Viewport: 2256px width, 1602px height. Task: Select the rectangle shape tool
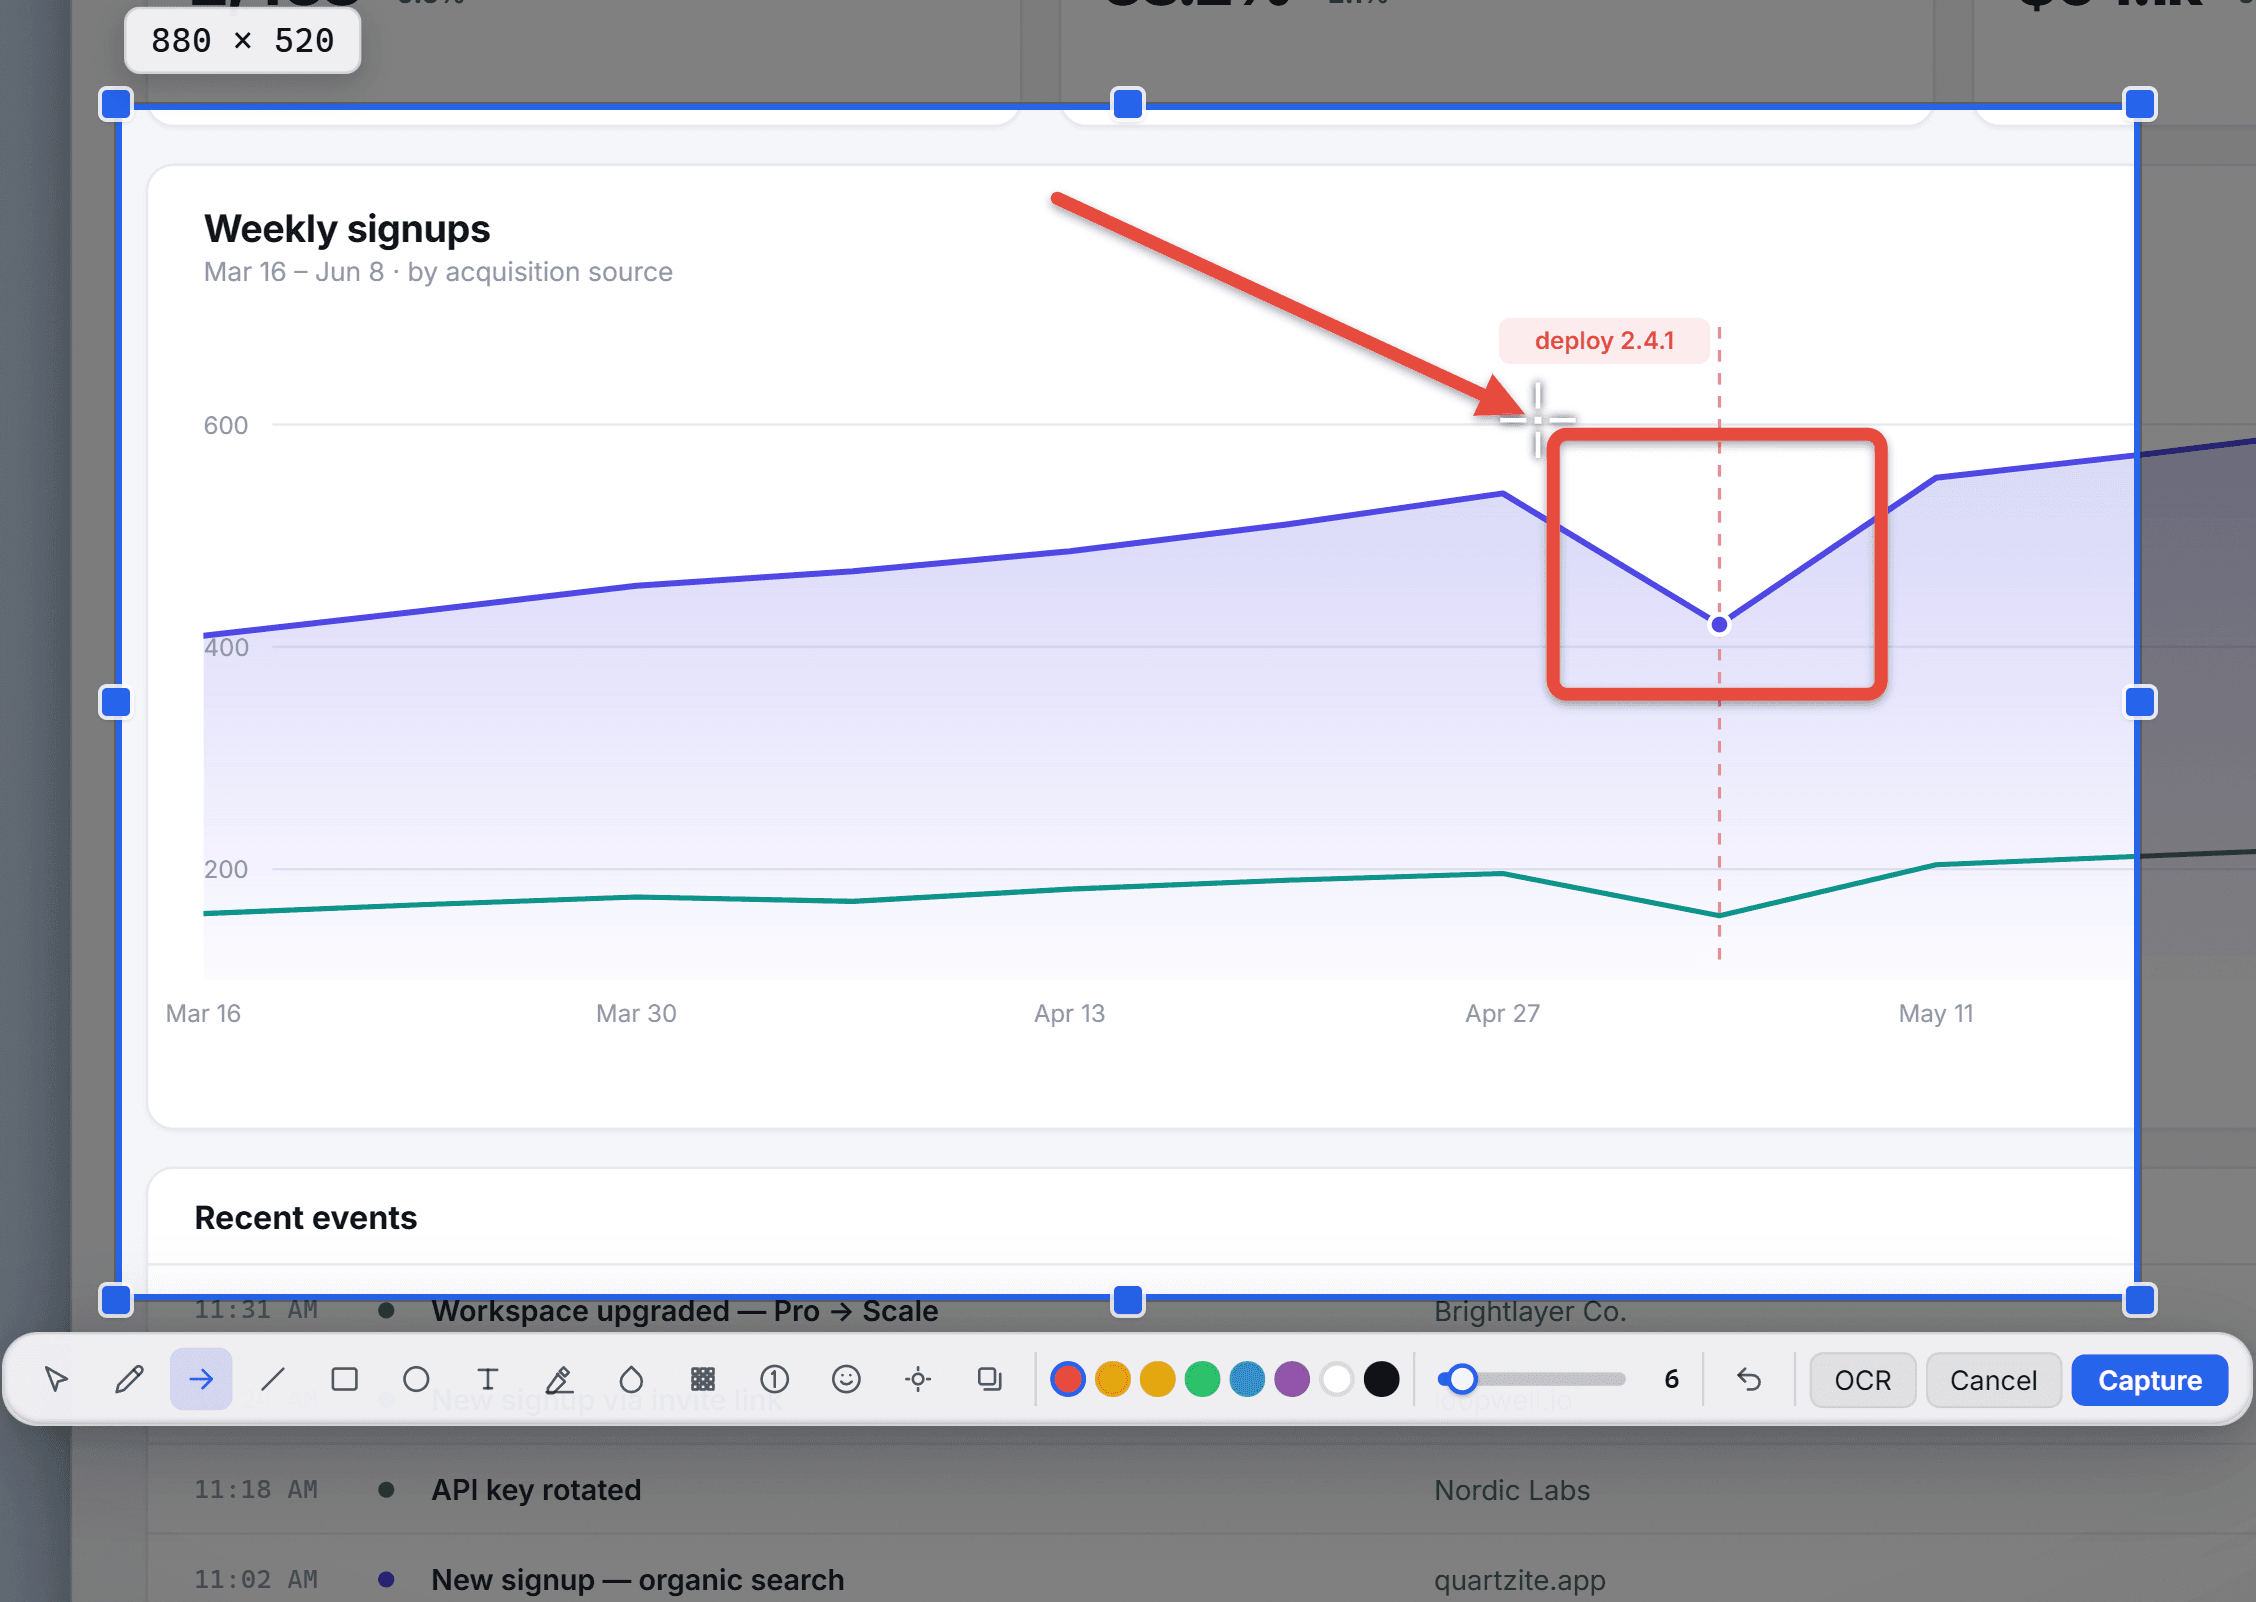[345, 1380]
